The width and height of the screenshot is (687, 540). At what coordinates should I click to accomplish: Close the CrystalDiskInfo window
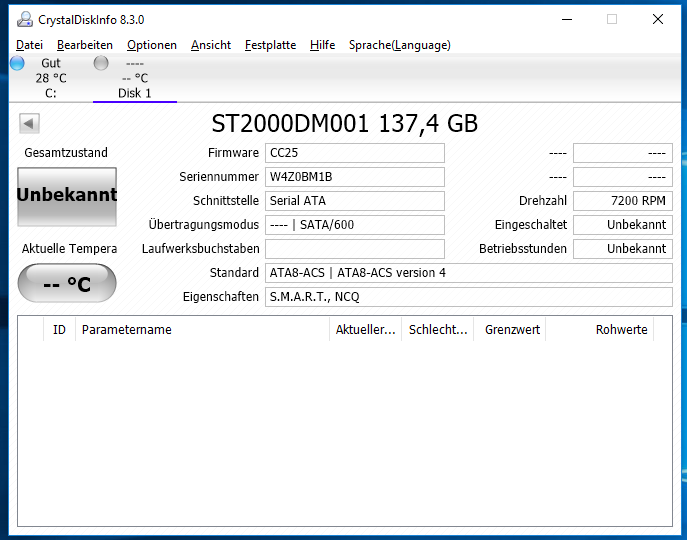pyautogui.click(x=658, y=19)
